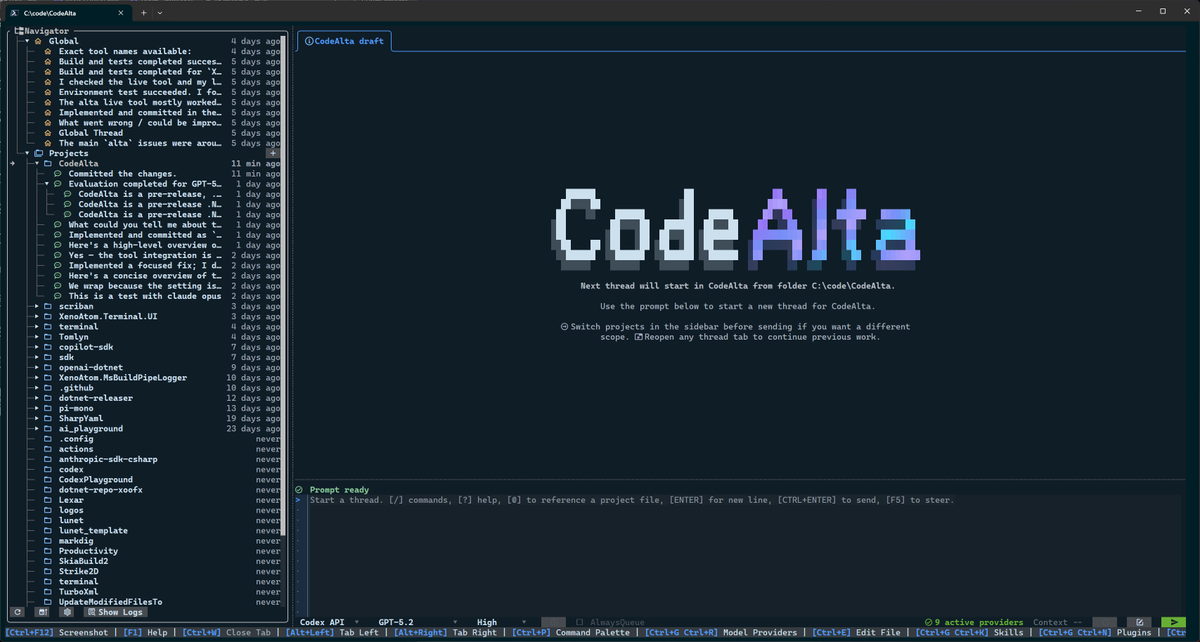Open the Codex API provider dropdown

click(x=331, y=622)
